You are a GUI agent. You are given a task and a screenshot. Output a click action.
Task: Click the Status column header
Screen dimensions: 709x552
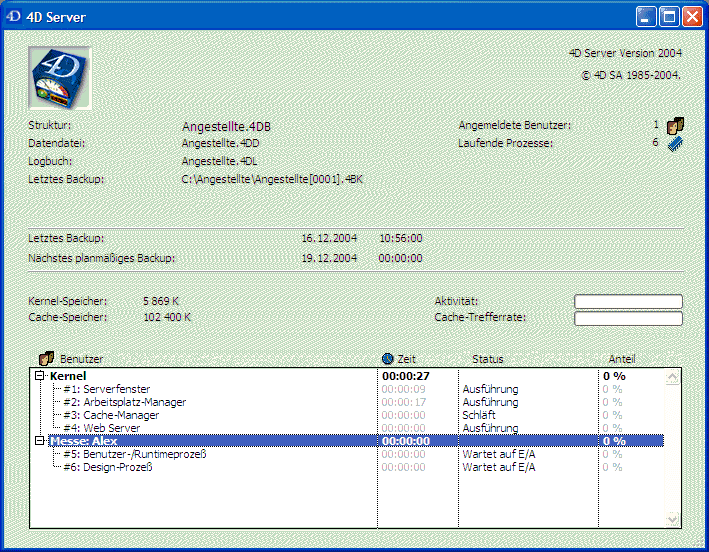point(487,359)
